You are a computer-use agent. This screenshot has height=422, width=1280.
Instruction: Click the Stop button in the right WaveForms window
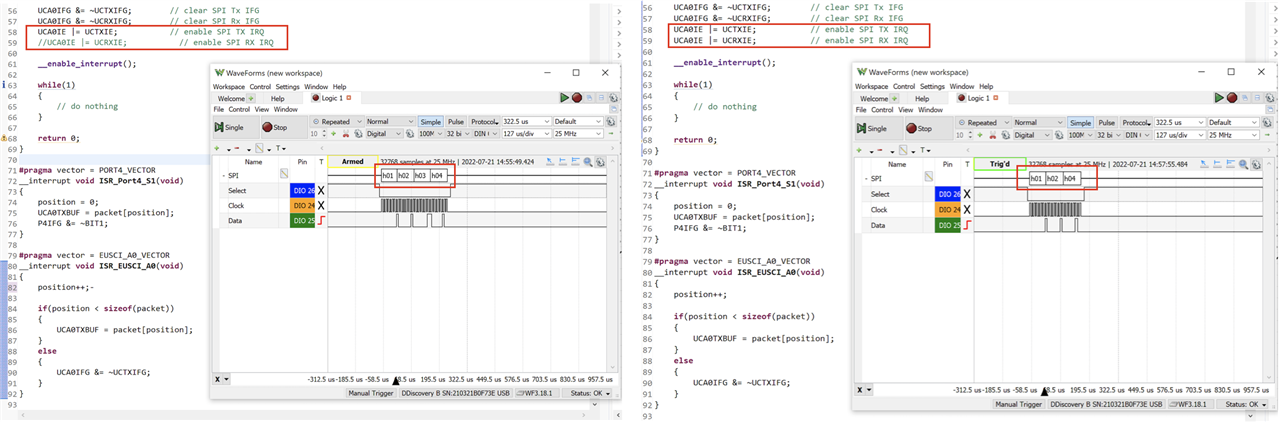coord(928,128)
